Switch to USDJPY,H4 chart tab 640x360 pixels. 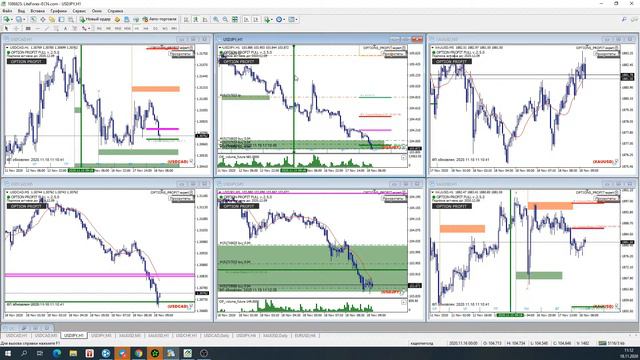[x=246, y=335]
